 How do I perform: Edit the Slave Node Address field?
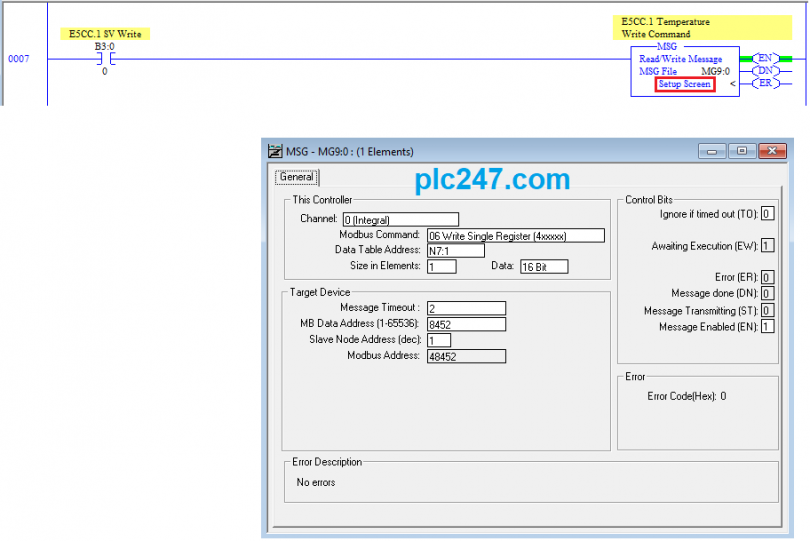click(439, 341)
